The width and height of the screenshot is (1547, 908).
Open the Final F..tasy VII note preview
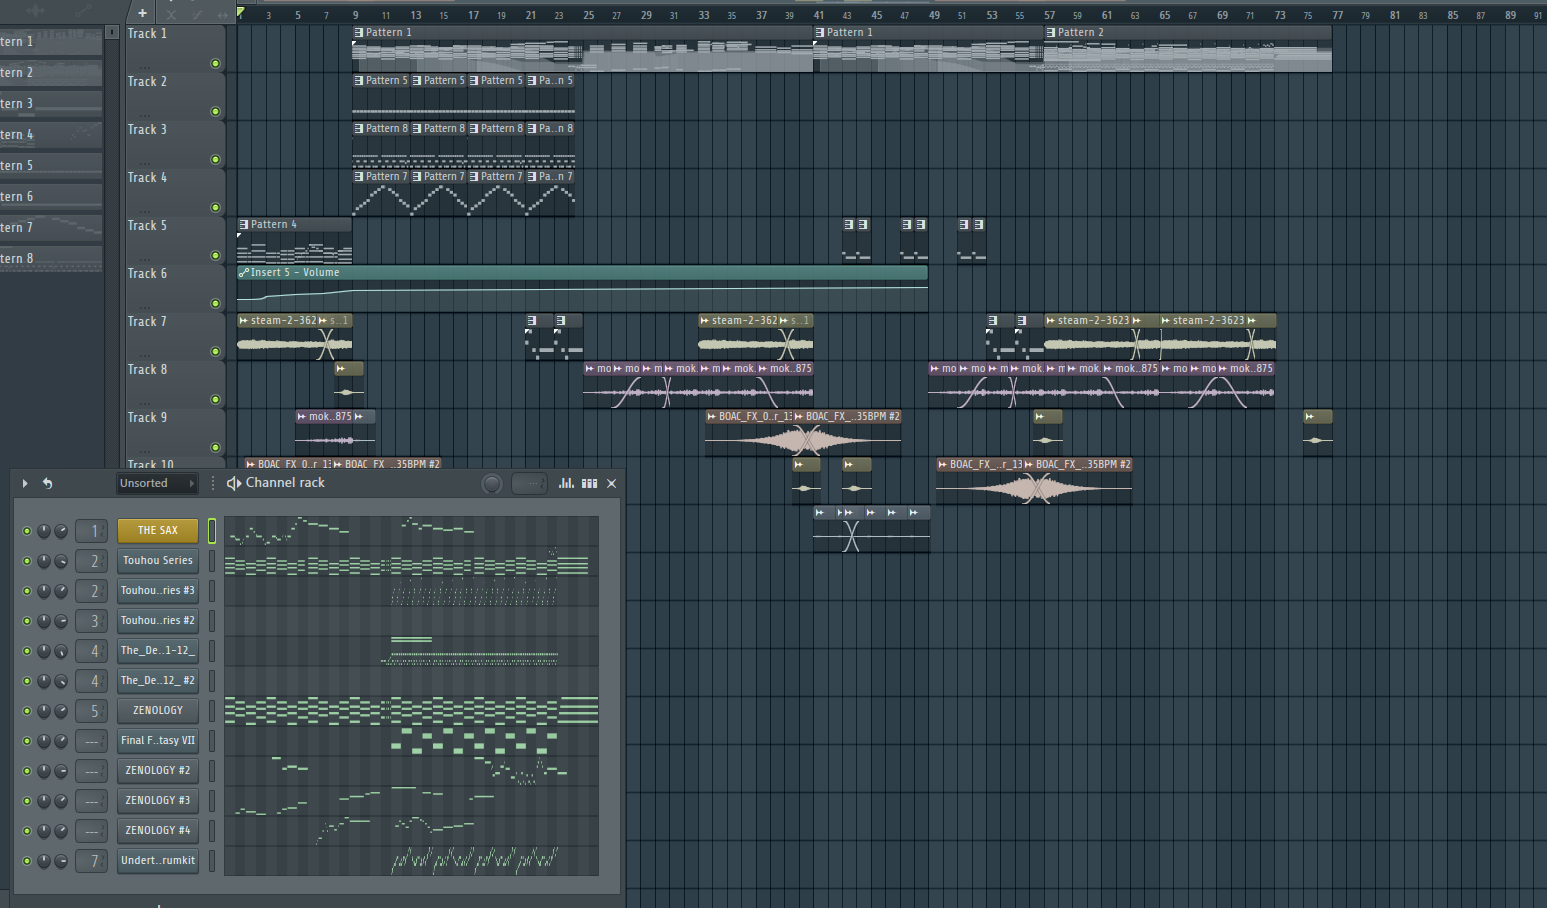point(411,741)
